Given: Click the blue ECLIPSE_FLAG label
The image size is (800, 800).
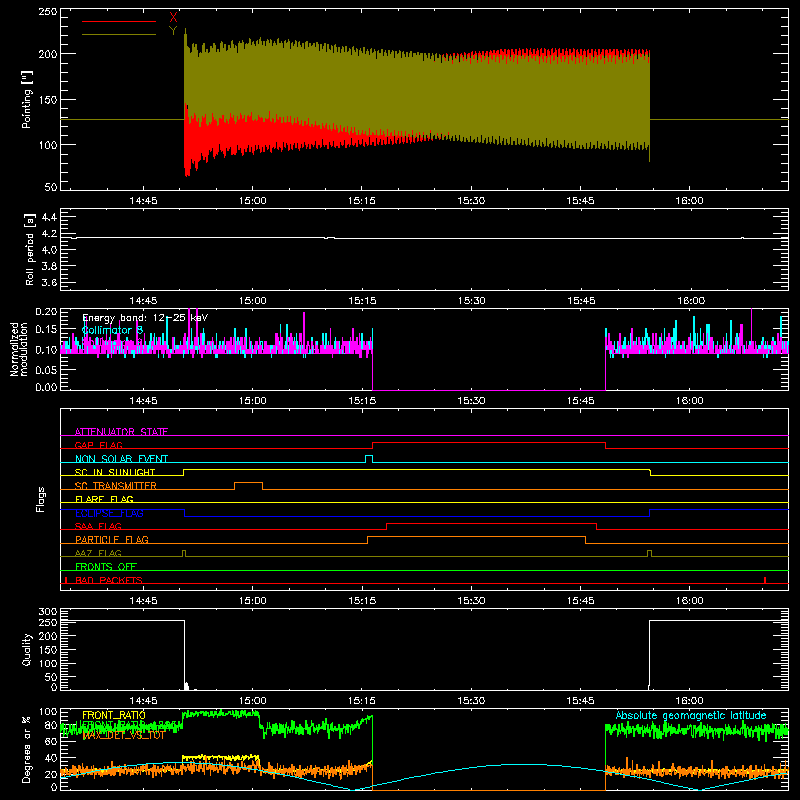Looking at the screenshot, I should tap(109, 513).
